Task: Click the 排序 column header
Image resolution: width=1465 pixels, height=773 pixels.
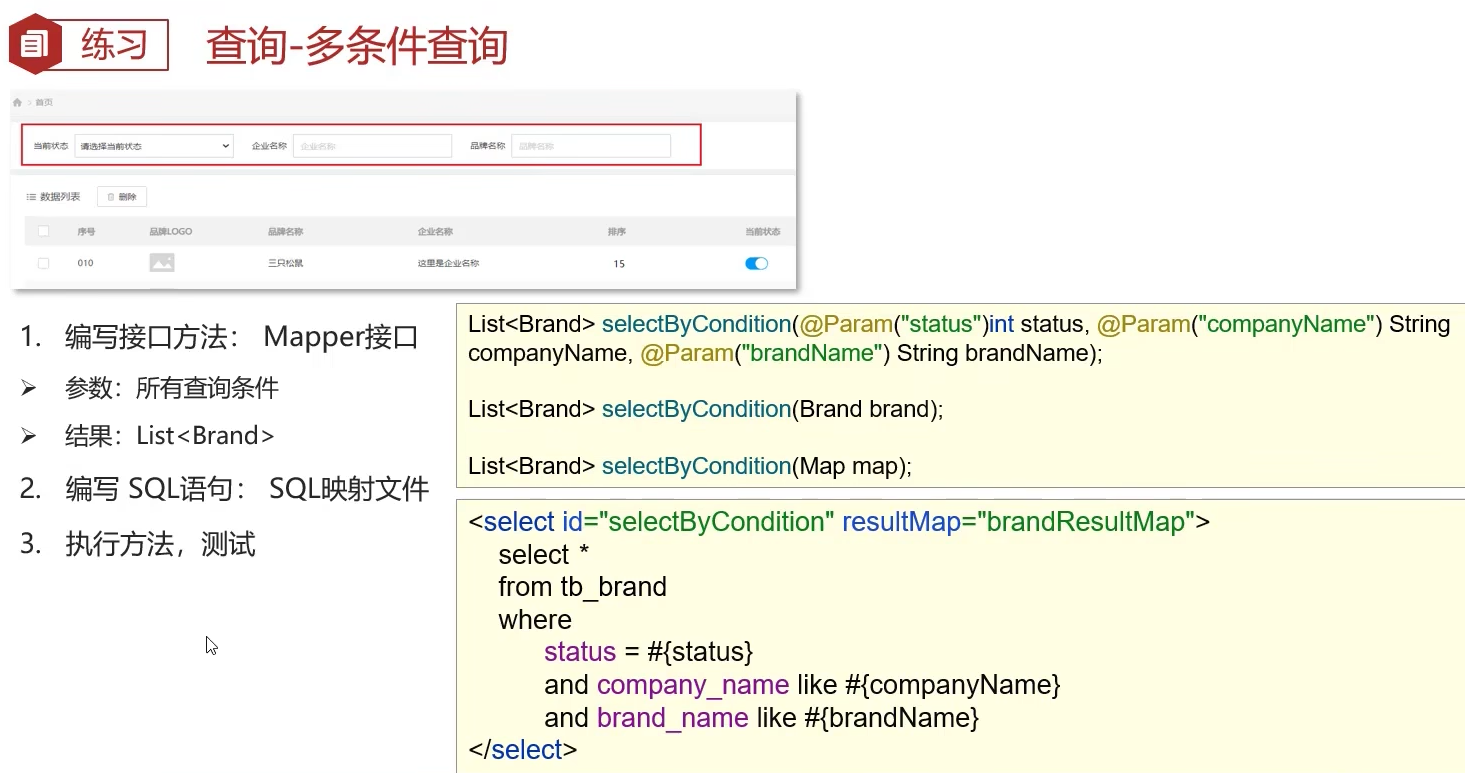Action: 616,231
